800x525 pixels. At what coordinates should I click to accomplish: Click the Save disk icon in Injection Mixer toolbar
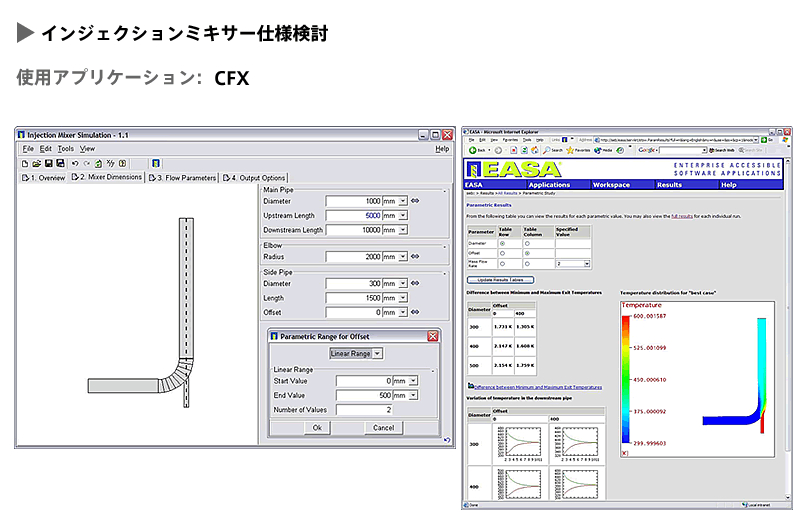[x=48, y=164]
